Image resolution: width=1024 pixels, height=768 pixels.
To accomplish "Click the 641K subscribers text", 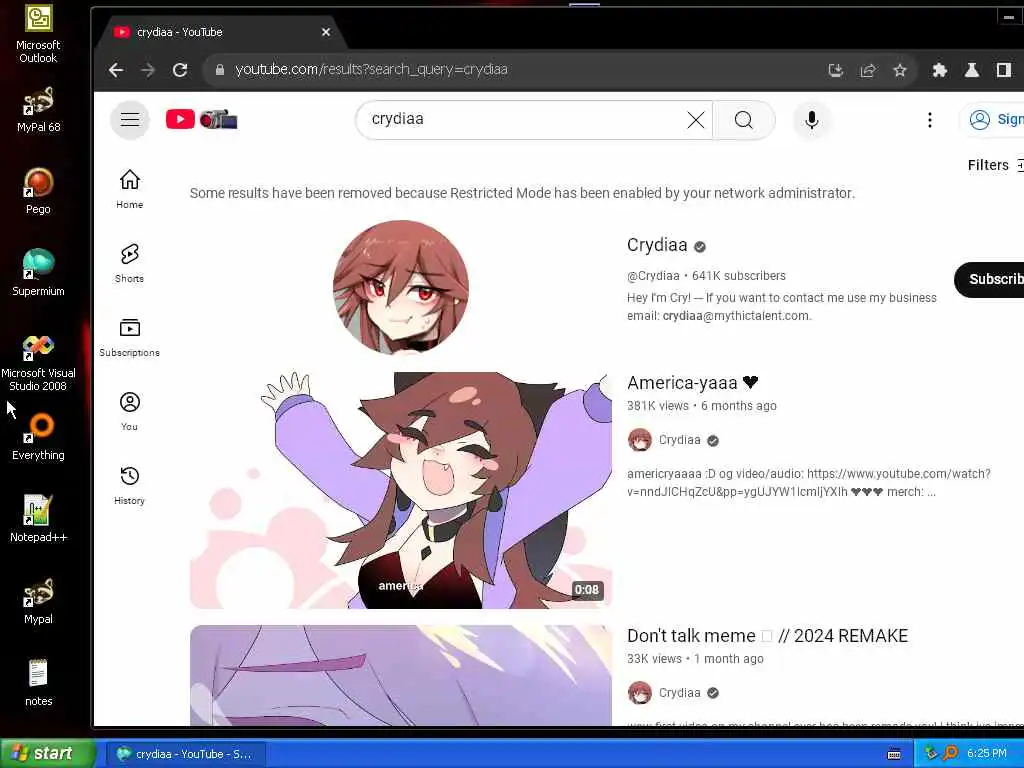I will click(x=739, y=276).
